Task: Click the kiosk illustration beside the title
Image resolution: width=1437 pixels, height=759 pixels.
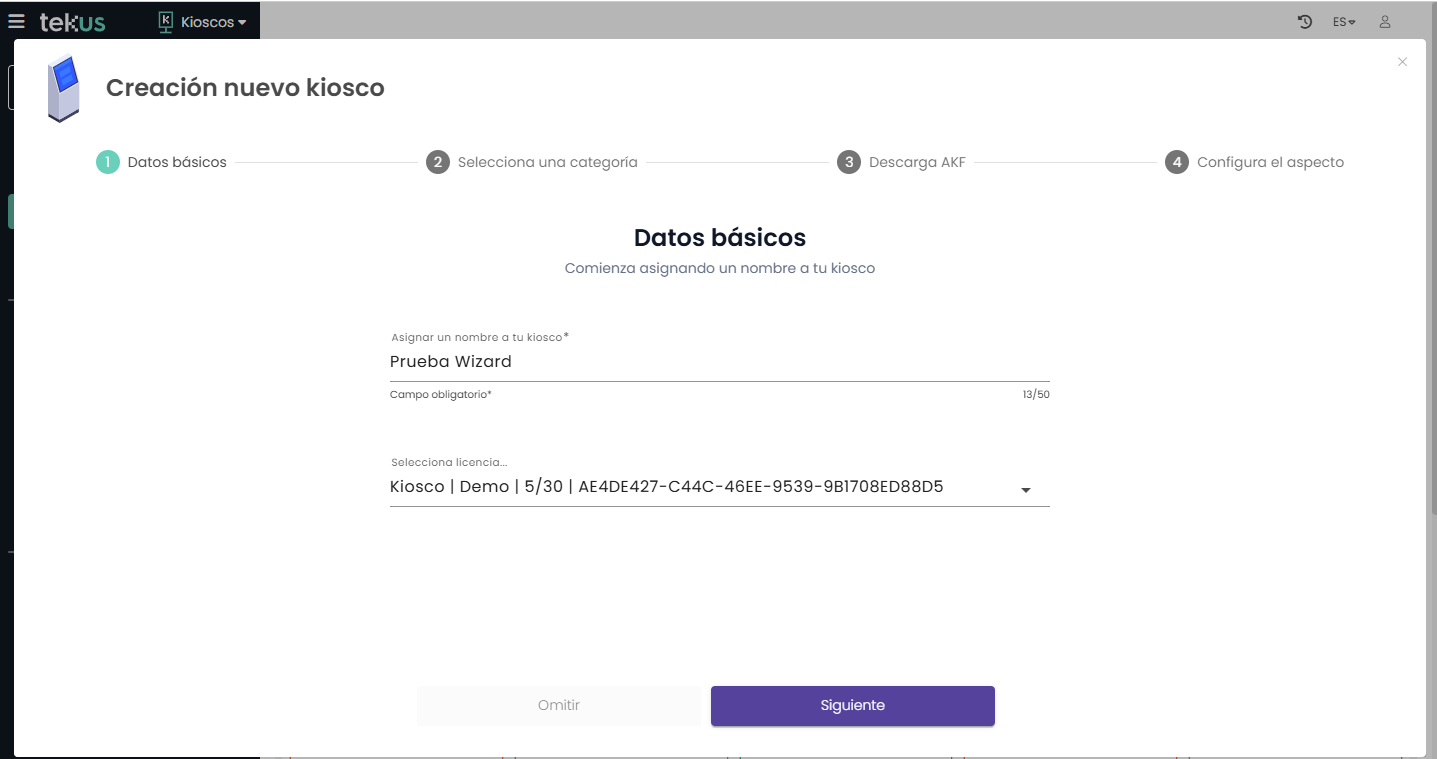Action: pyautogui.click(x=63, y=88)
